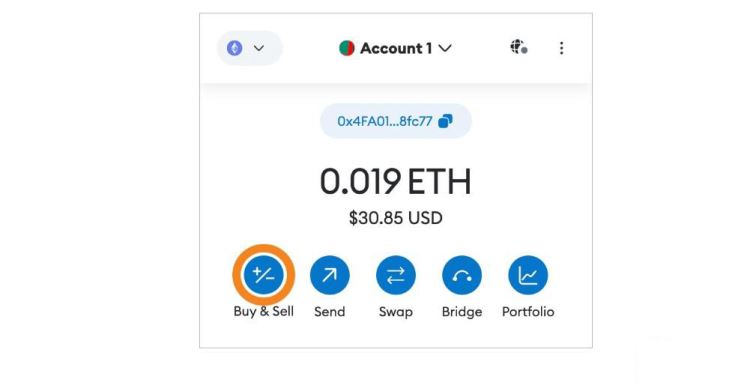Open the Portfolio chart icon
This screenshot has height=388, width=750.
point(528,275)
